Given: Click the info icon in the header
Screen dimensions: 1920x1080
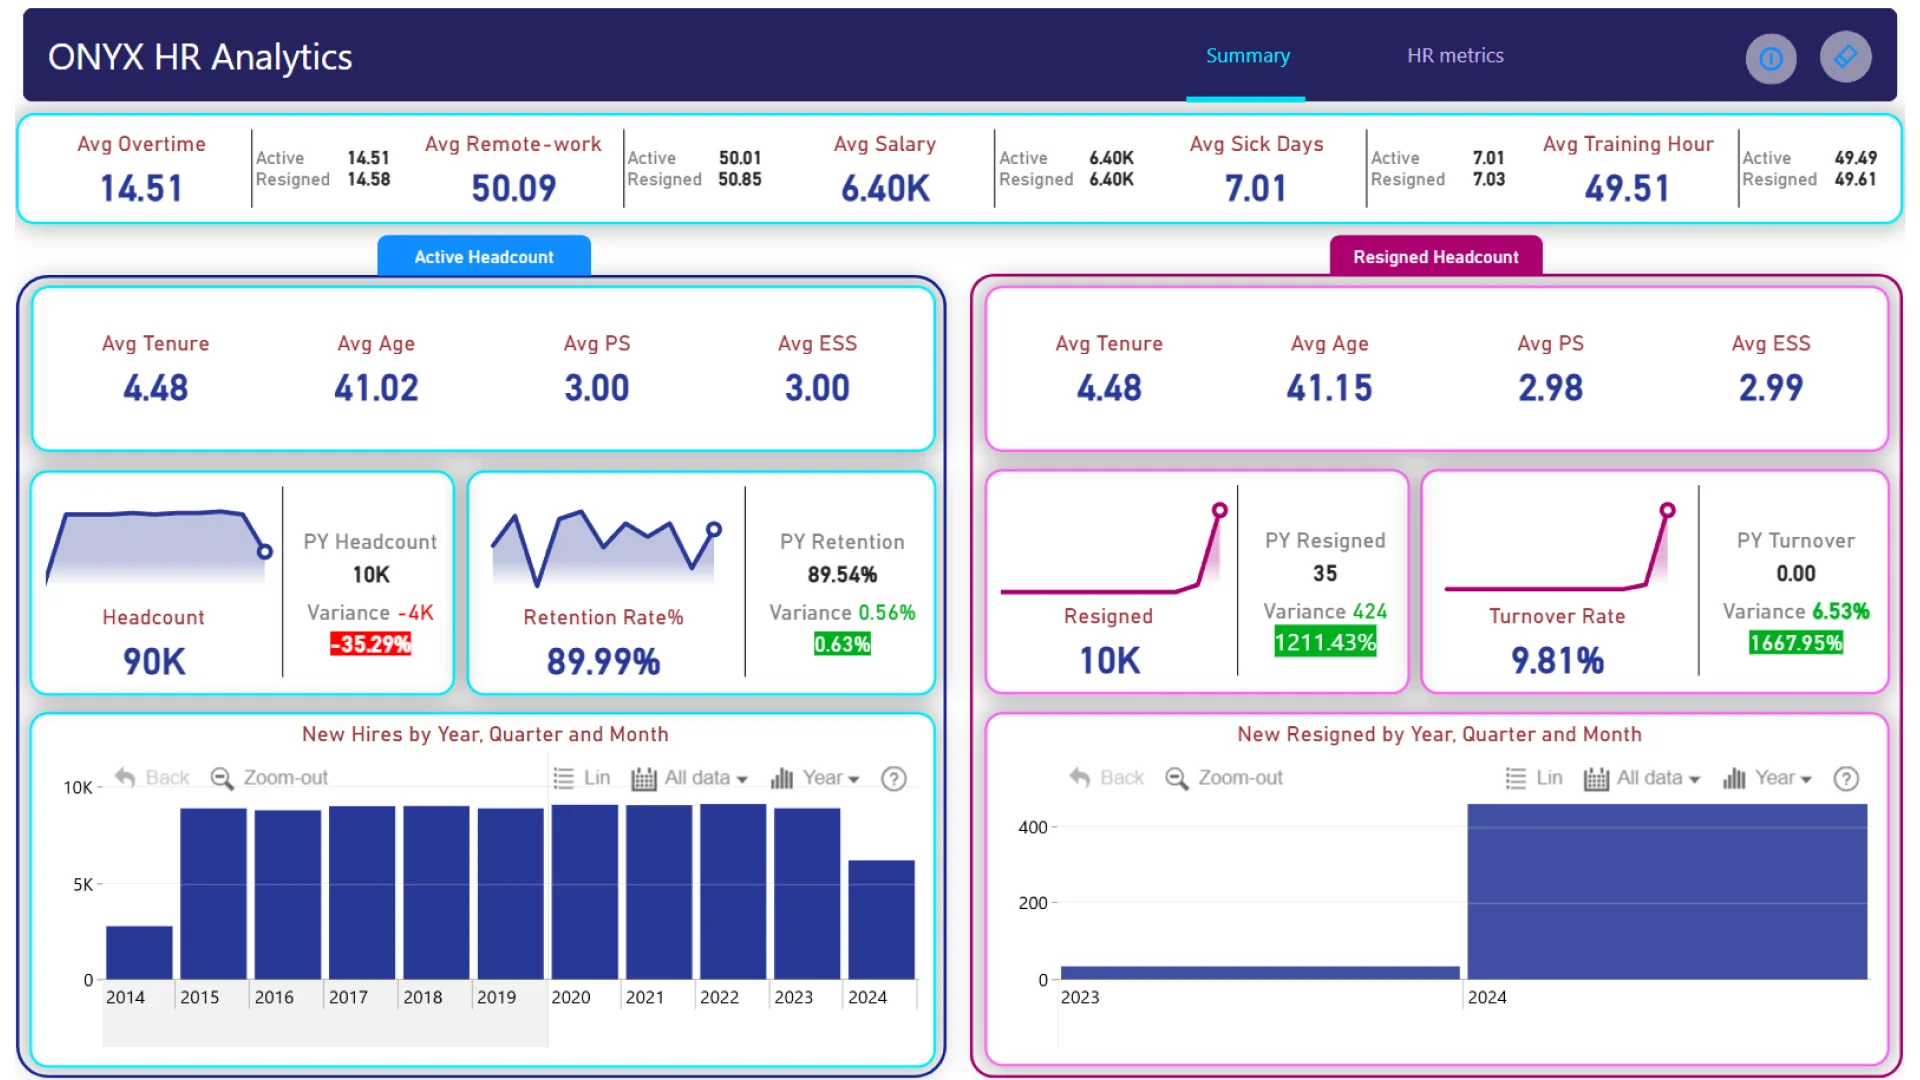Looking at the screenshot, I should [1770, 58].
